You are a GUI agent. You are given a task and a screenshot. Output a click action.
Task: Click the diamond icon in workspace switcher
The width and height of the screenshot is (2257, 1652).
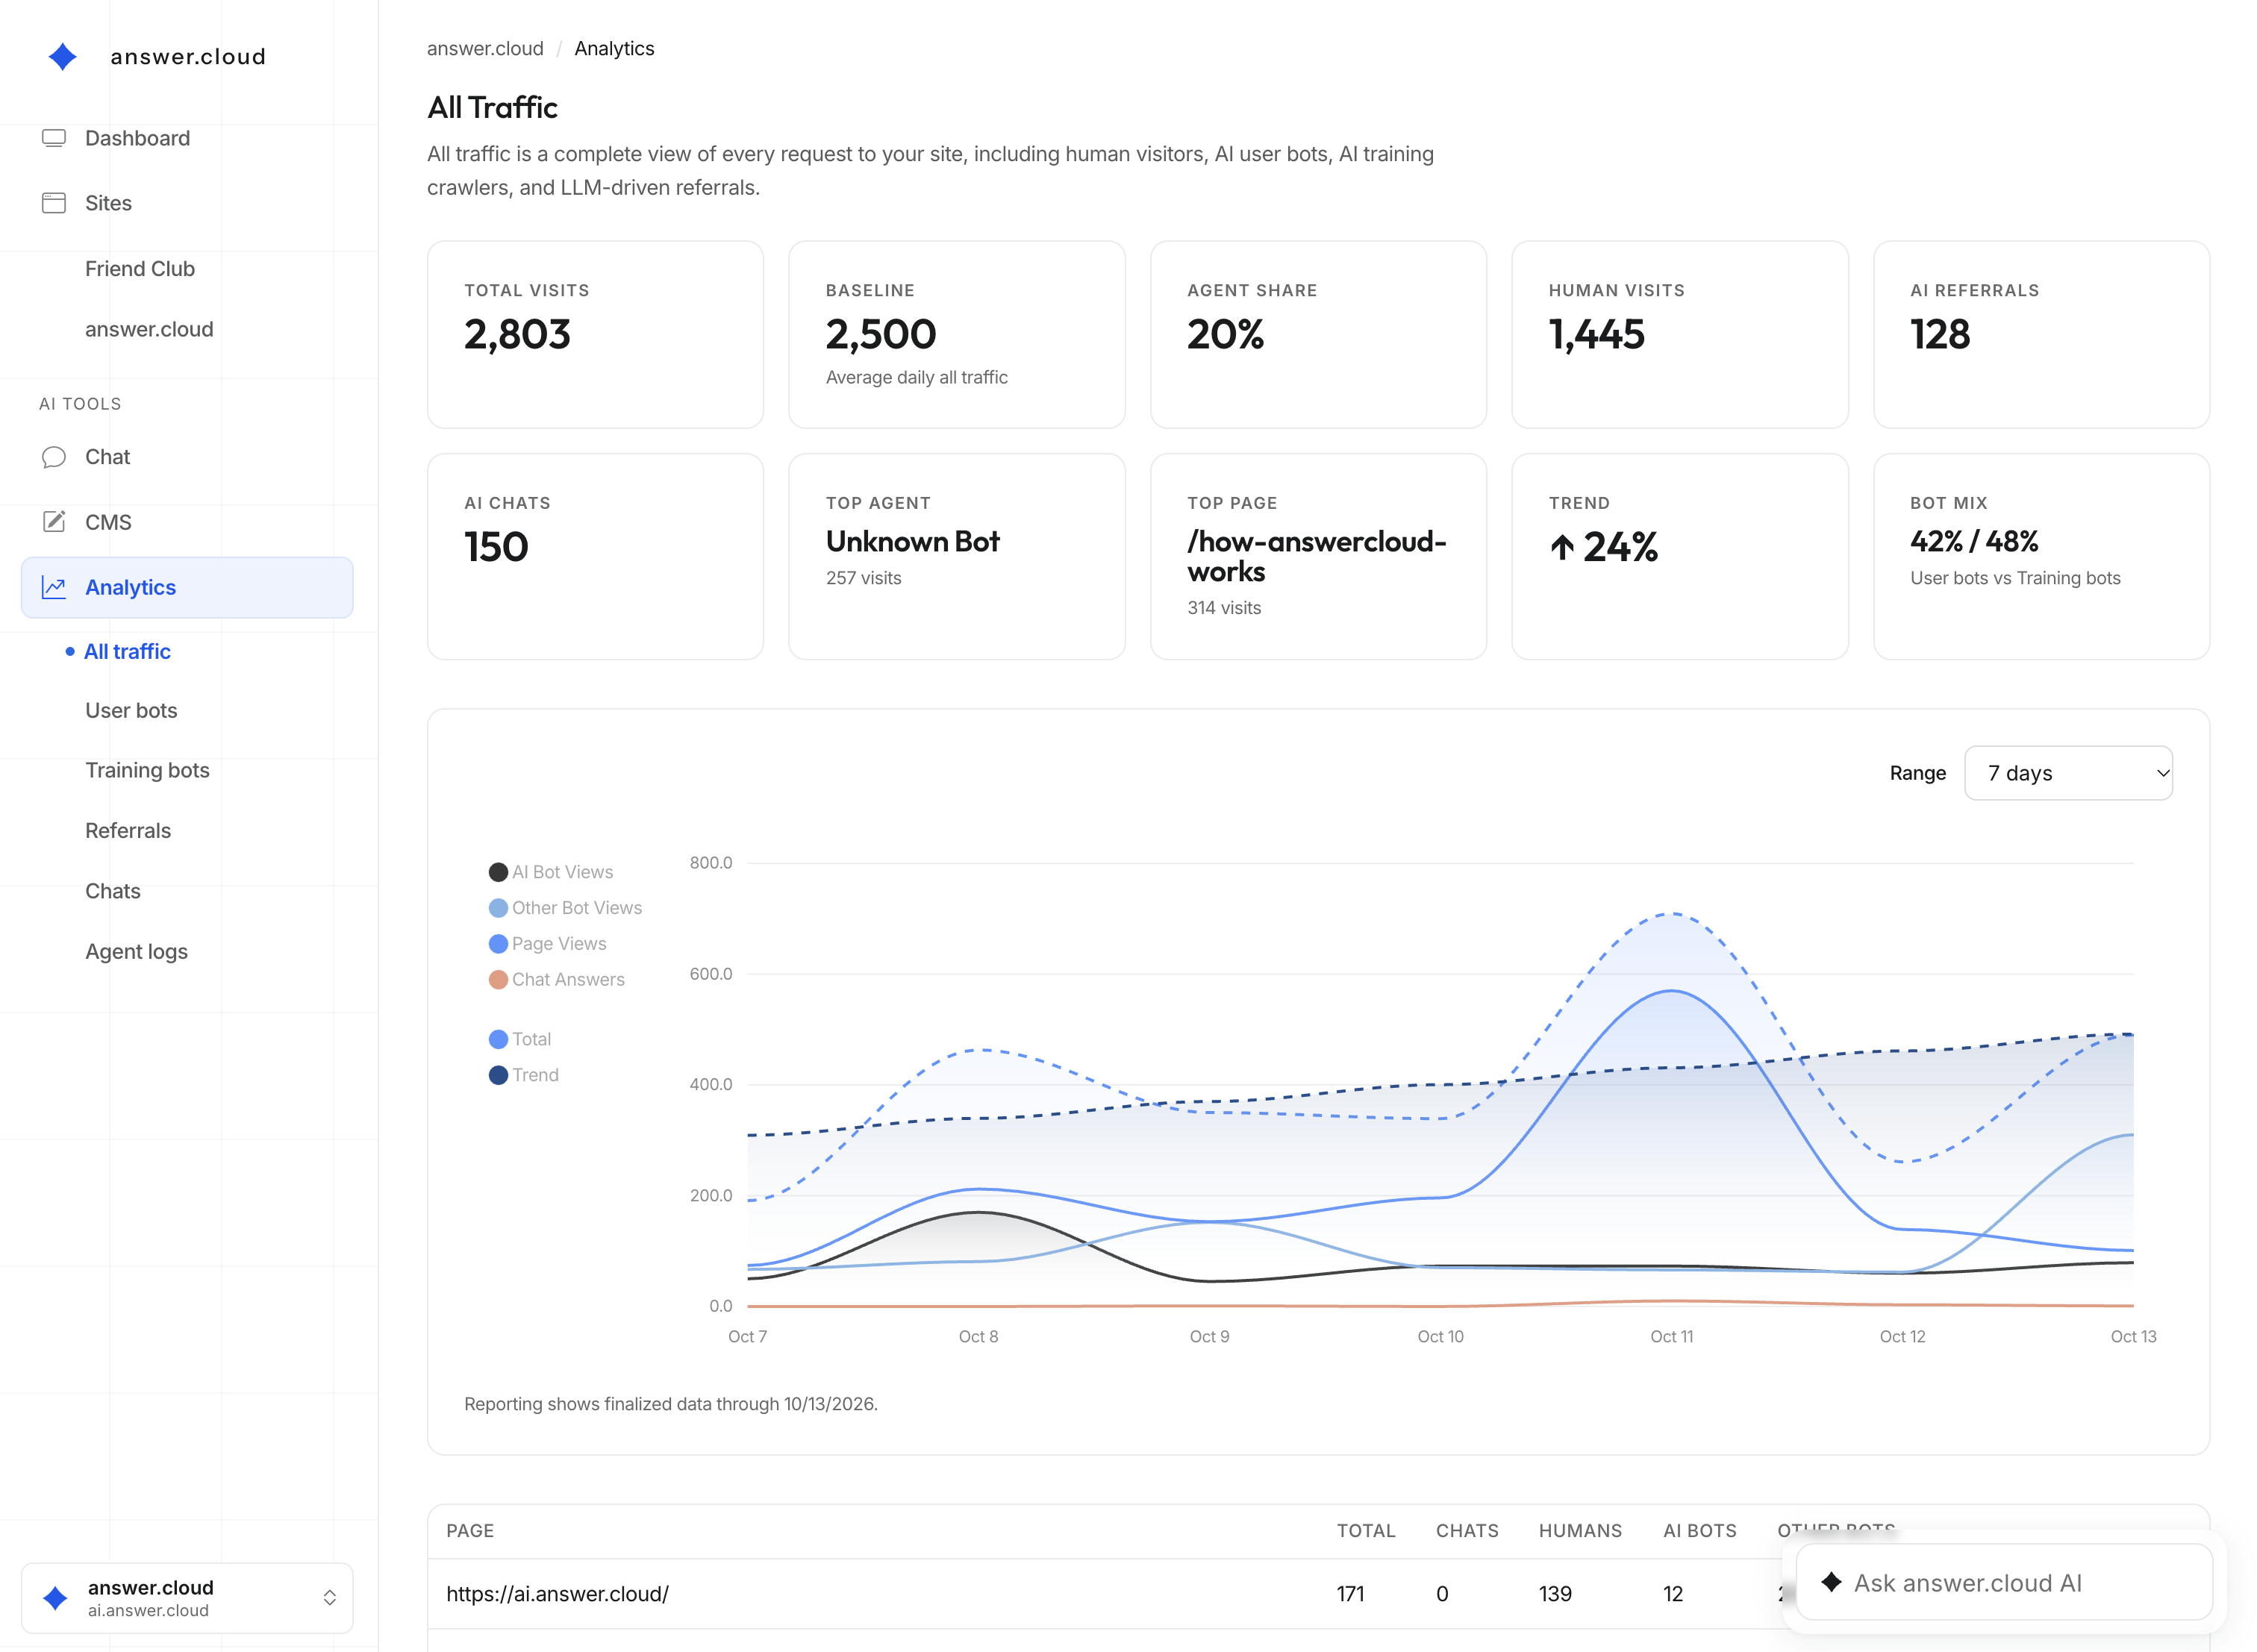(55, 1598)
